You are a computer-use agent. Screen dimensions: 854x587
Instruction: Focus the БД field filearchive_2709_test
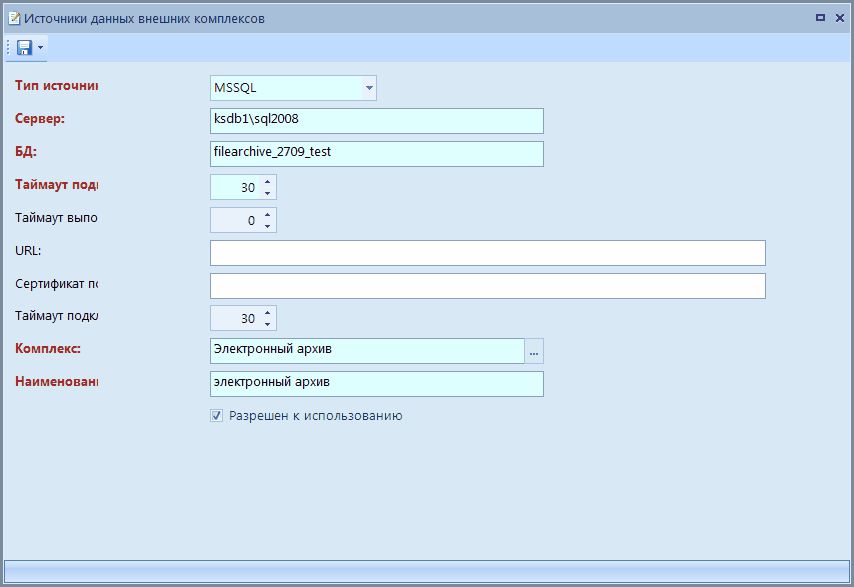[376, 154]
